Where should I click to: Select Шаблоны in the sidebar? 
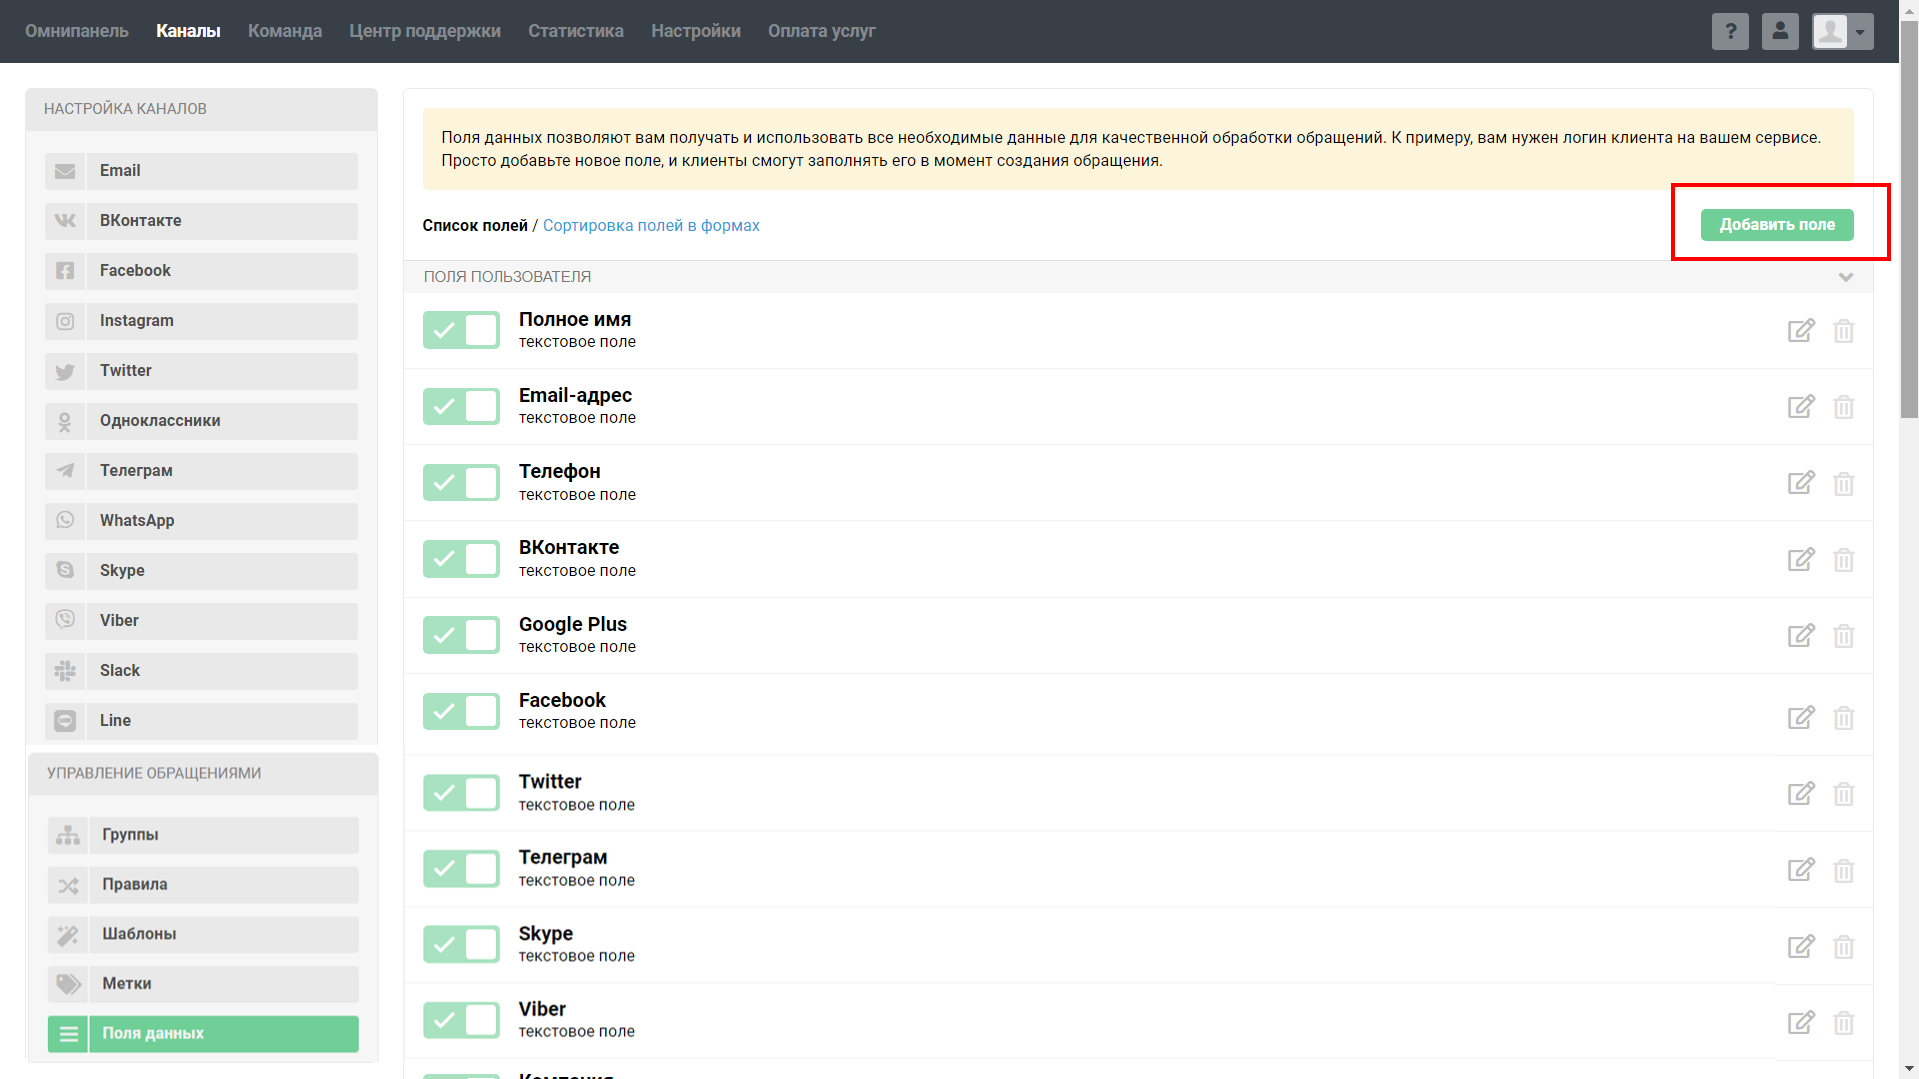(x=203, y=934)
